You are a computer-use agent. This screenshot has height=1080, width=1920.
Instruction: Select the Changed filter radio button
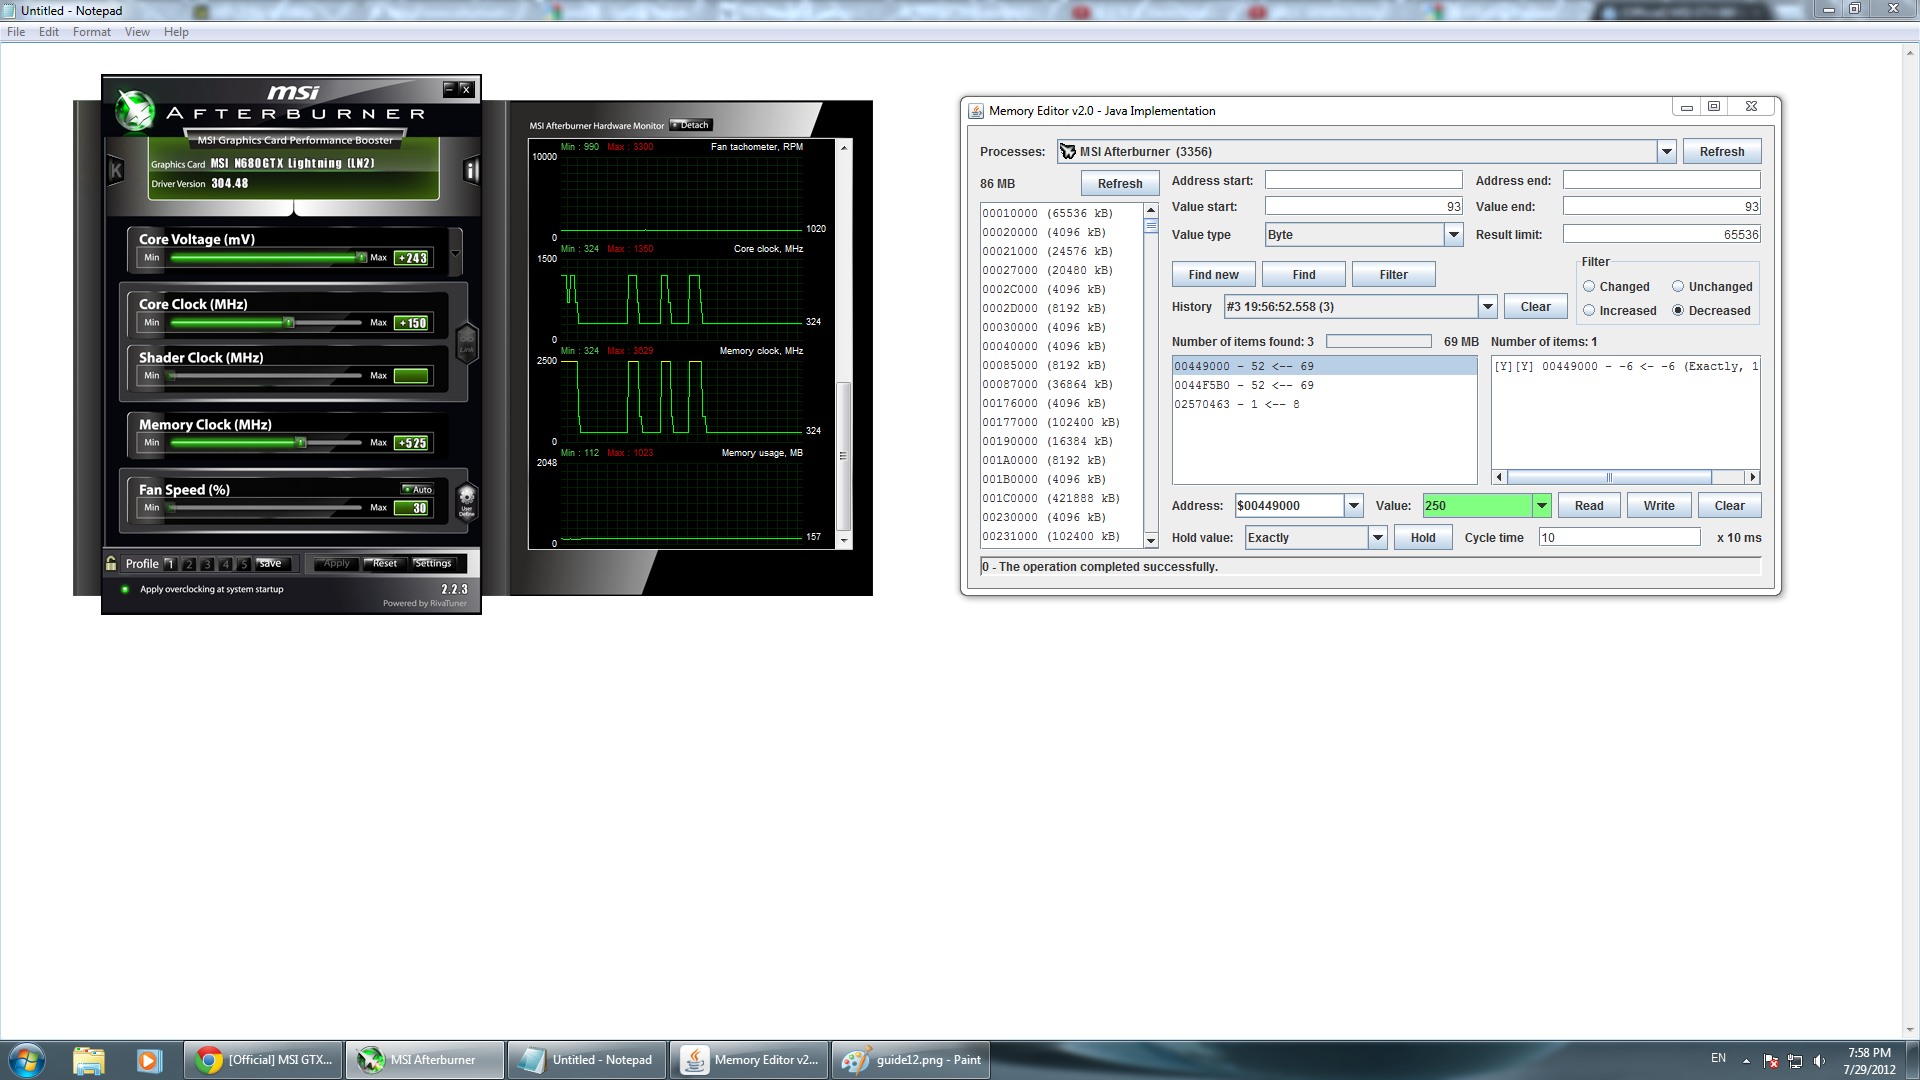coord(1589,286)
